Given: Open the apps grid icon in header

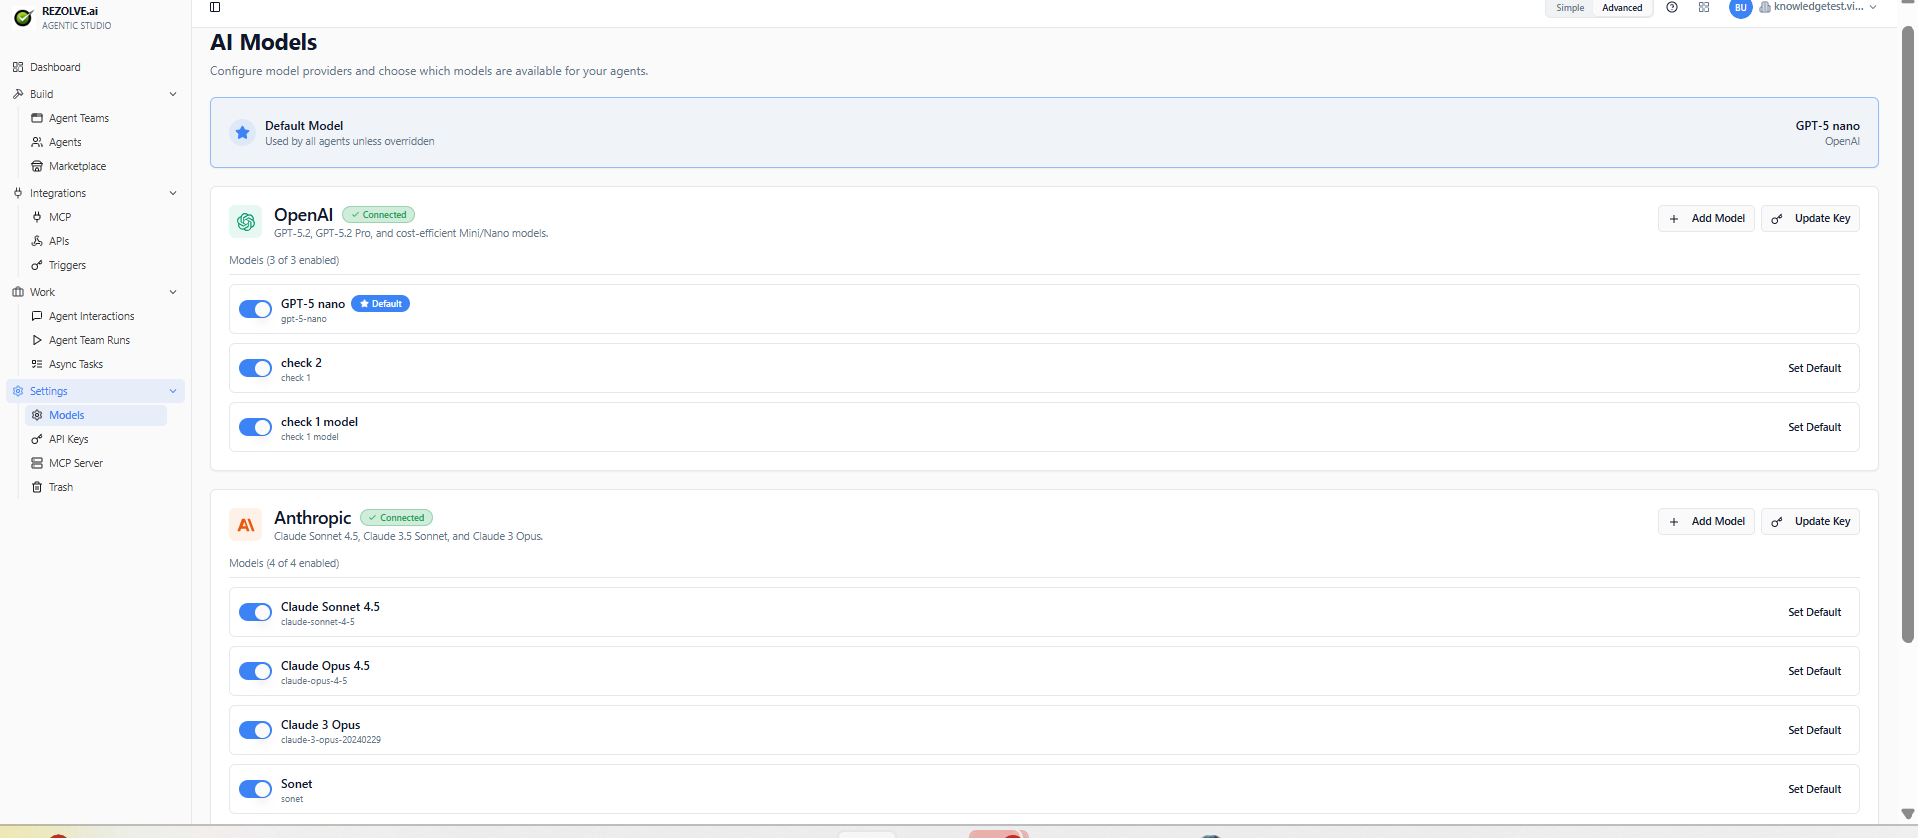Looking at the screenshot, I should coord(1704,7).
